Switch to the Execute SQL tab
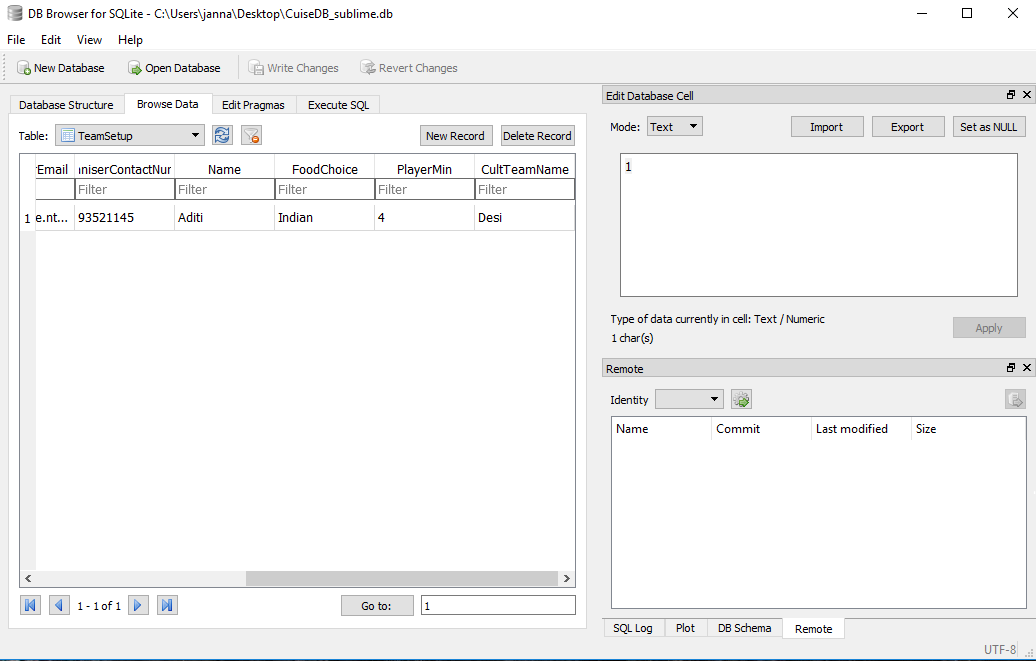The height and width of the screenshot is (661, 1036). pos(338,105)
